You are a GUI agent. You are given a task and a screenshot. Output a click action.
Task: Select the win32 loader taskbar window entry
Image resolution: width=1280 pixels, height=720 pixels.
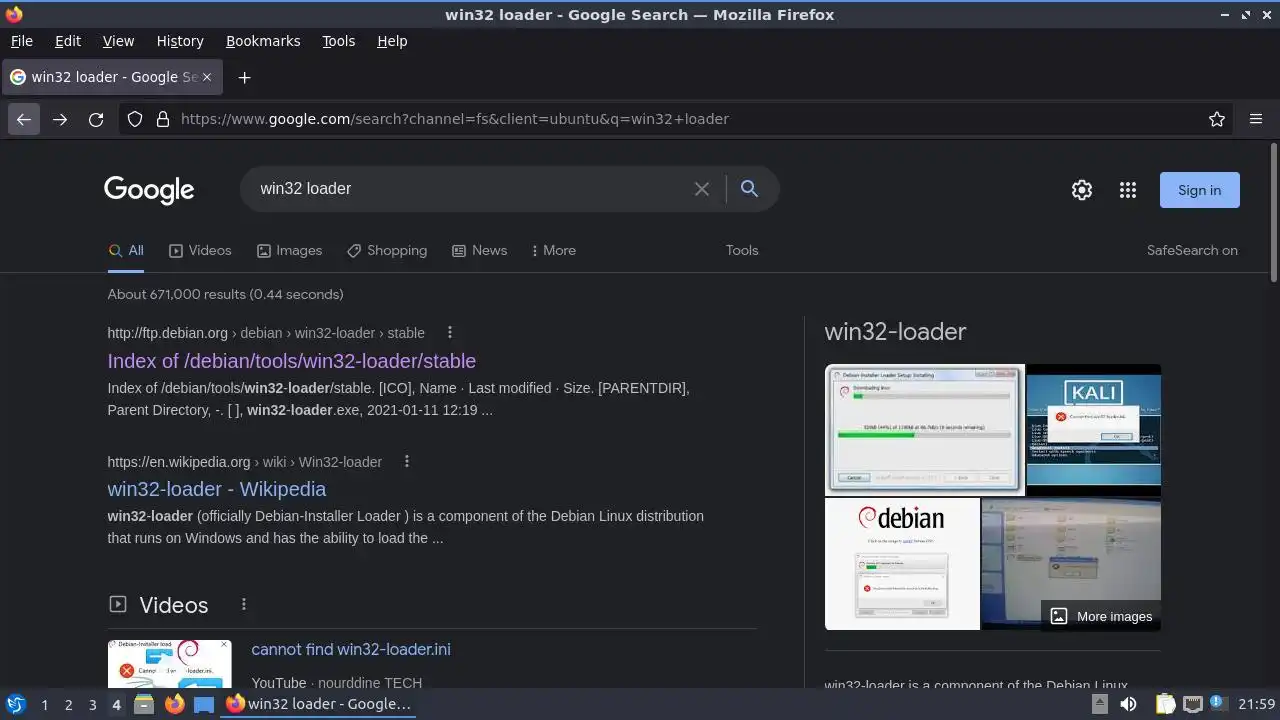click(319, 704)
